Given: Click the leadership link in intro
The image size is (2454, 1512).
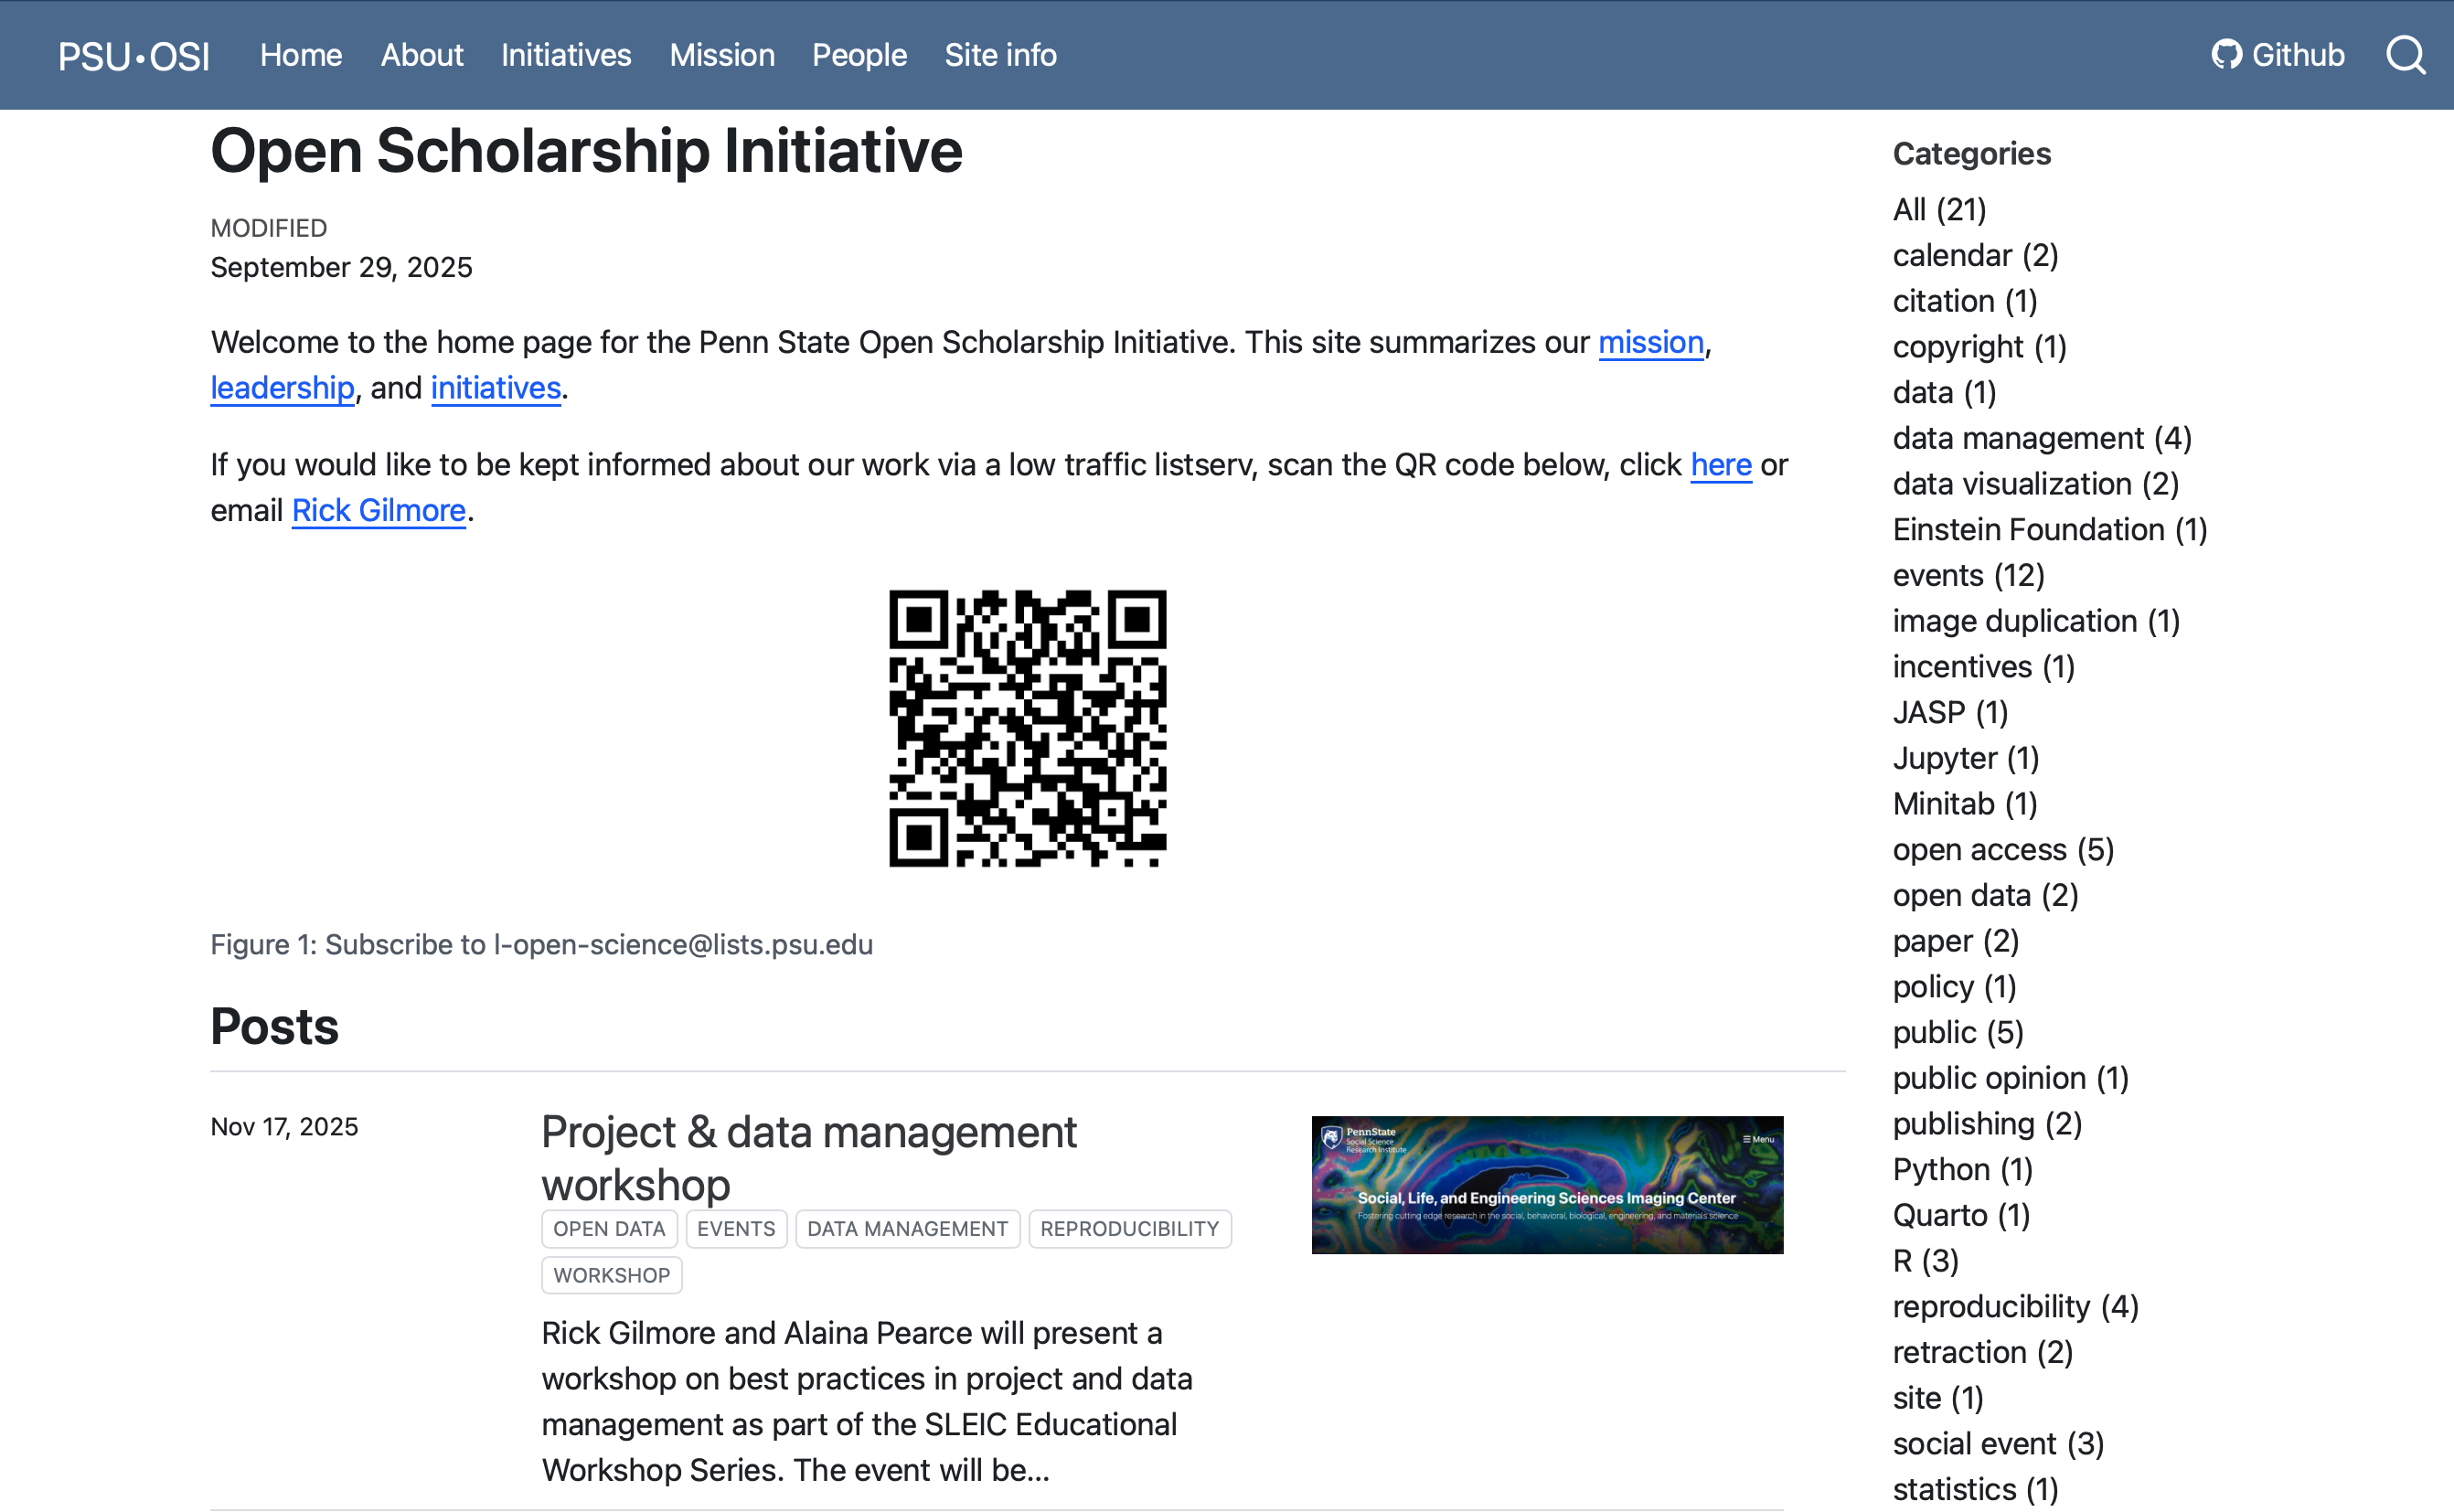Looking at the screenshot, I should pyautogui.click(x=282, y=388).
